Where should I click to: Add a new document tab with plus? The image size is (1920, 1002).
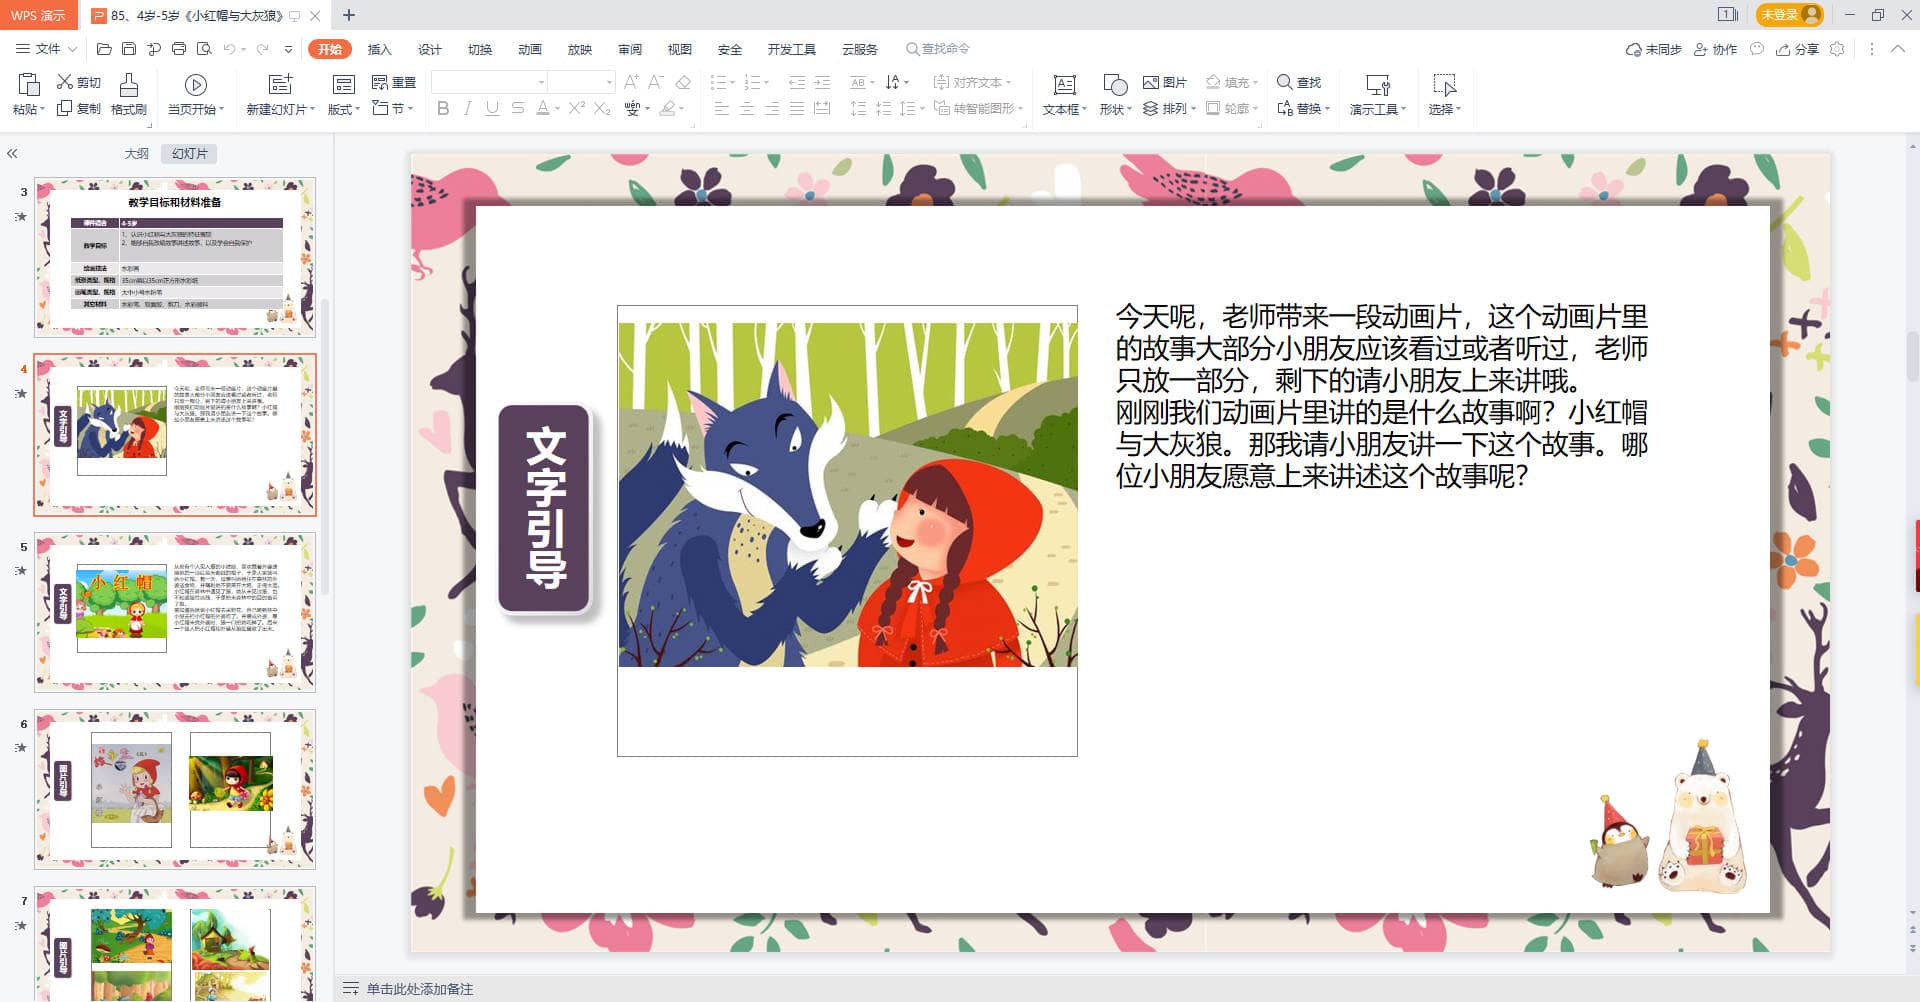pyautogui.click(x=349, y=15)
